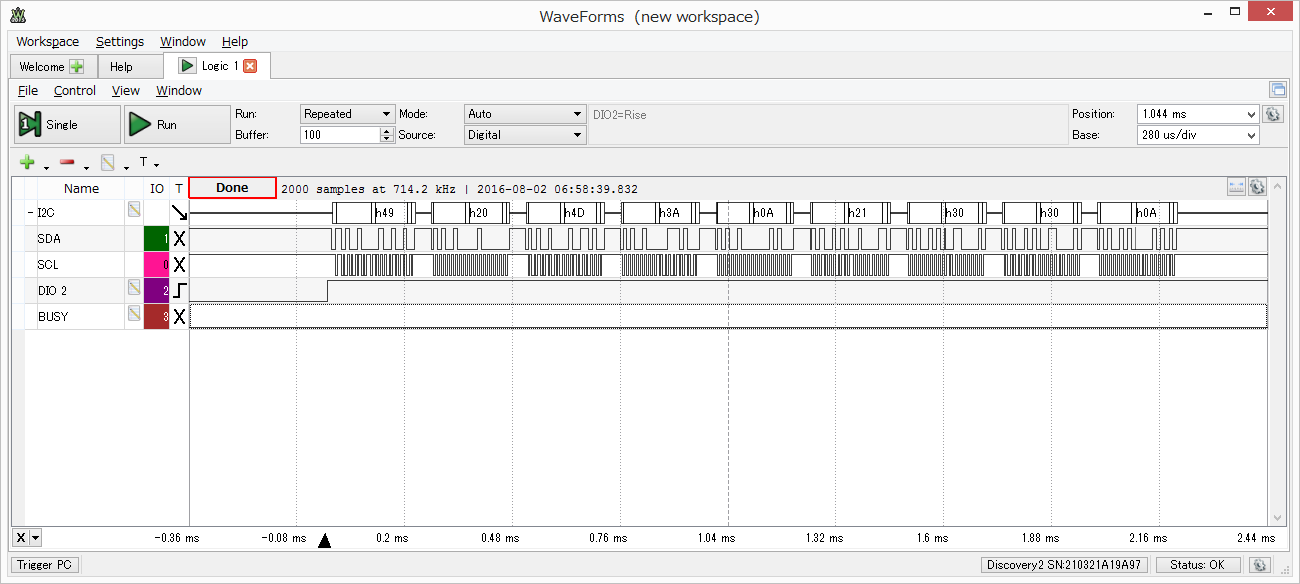The height and width of the screenshot is (584, 1300).
Task: Select the SDA signal name
Action: point(48,238)
